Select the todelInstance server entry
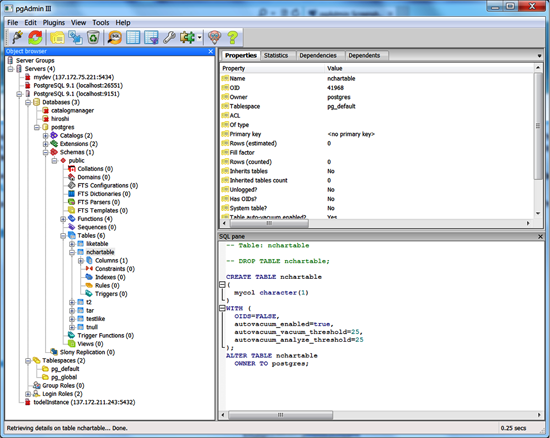550x438 pixels. pos(84,402)
